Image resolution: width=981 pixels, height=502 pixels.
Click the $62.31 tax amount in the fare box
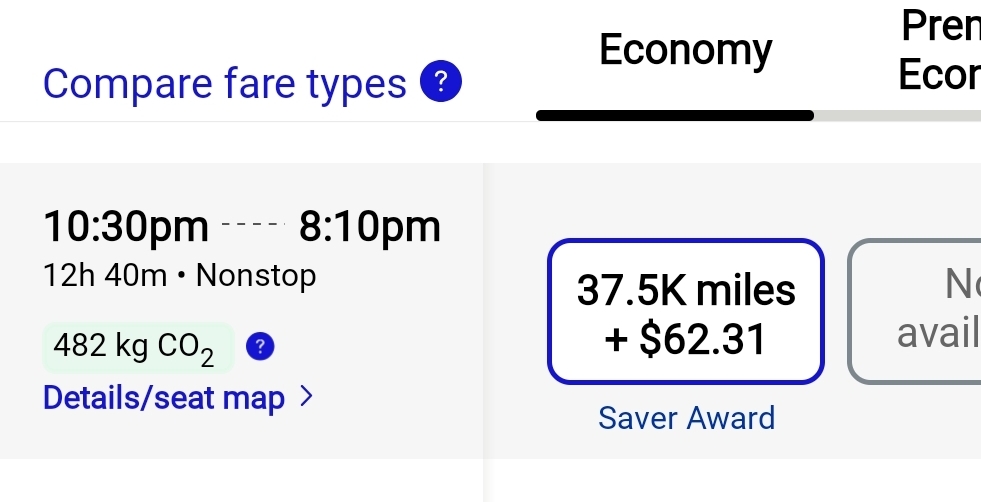pyautogui.click(x=703, y=339)
